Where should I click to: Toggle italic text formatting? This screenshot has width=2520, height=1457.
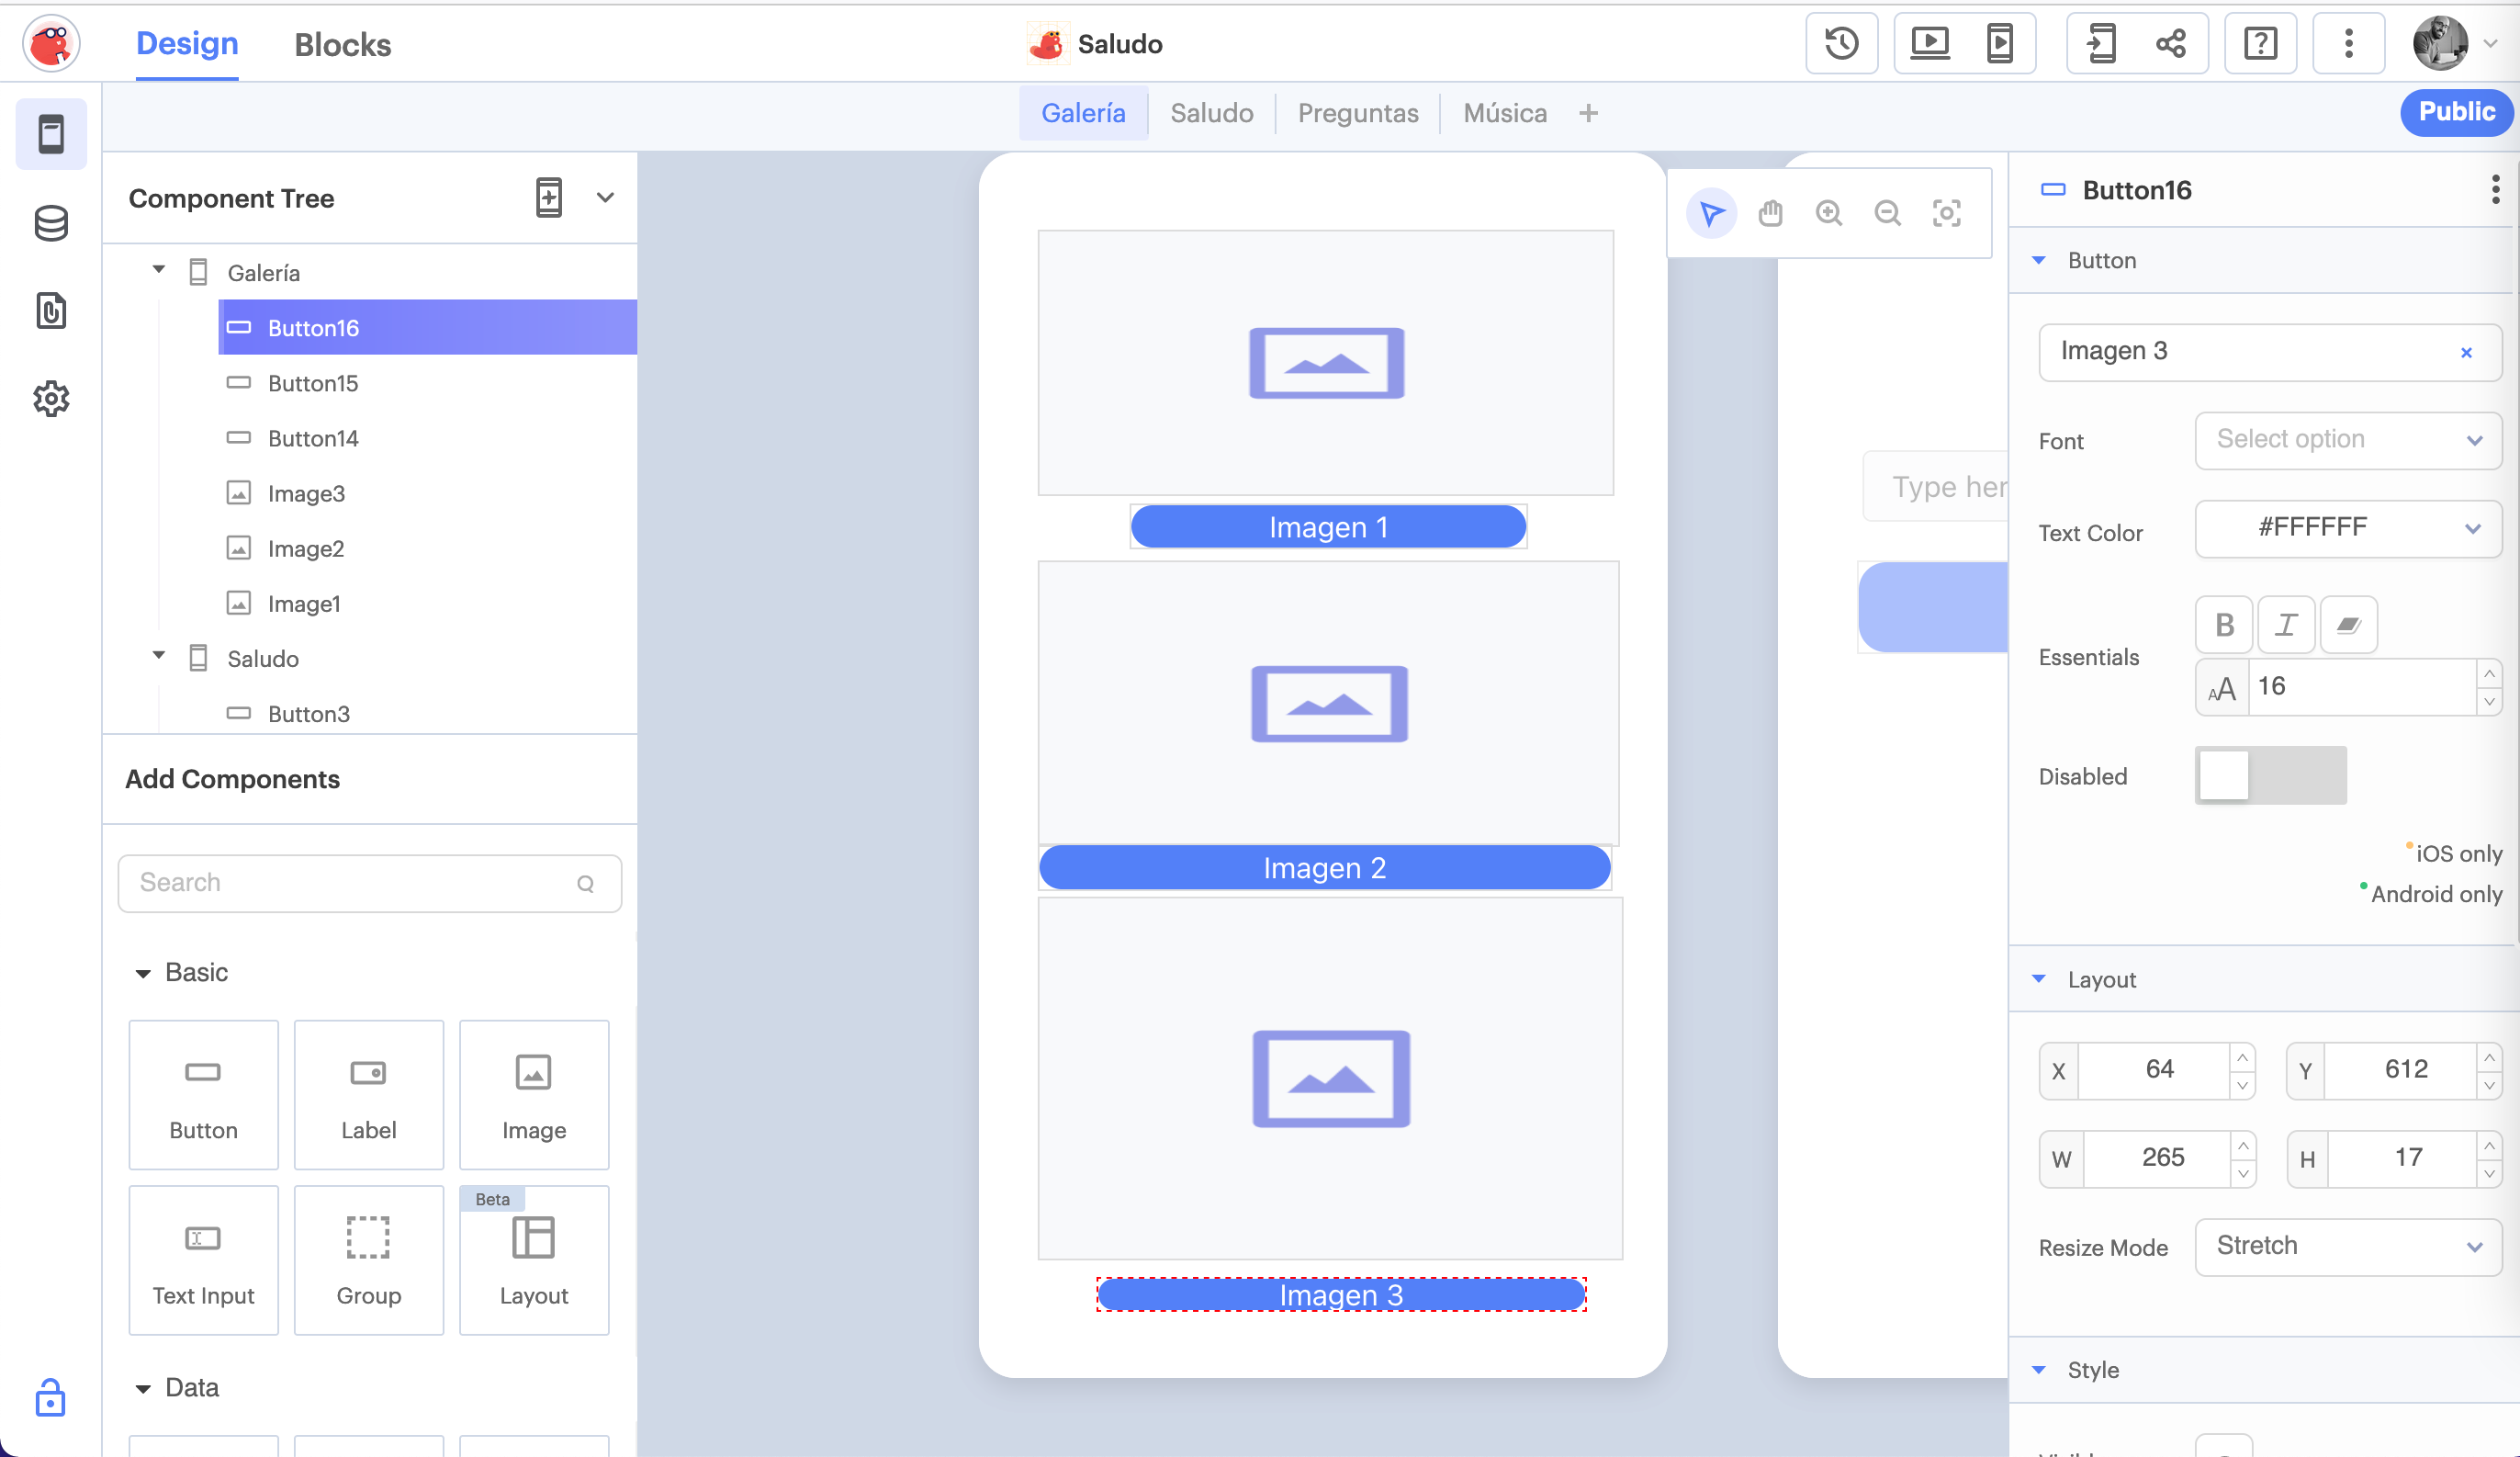(2286, 625)
